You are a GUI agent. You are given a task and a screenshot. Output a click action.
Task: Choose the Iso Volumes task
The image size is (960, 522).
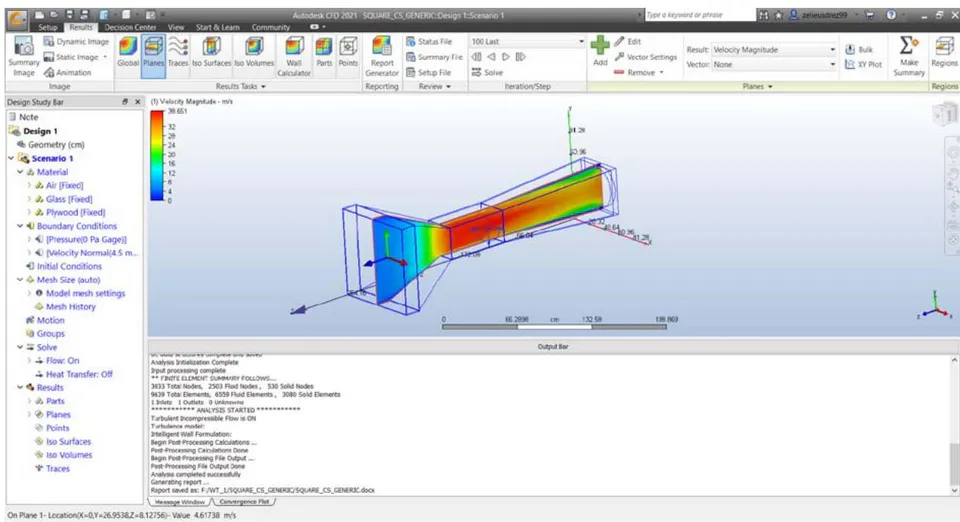click(254, 52)
